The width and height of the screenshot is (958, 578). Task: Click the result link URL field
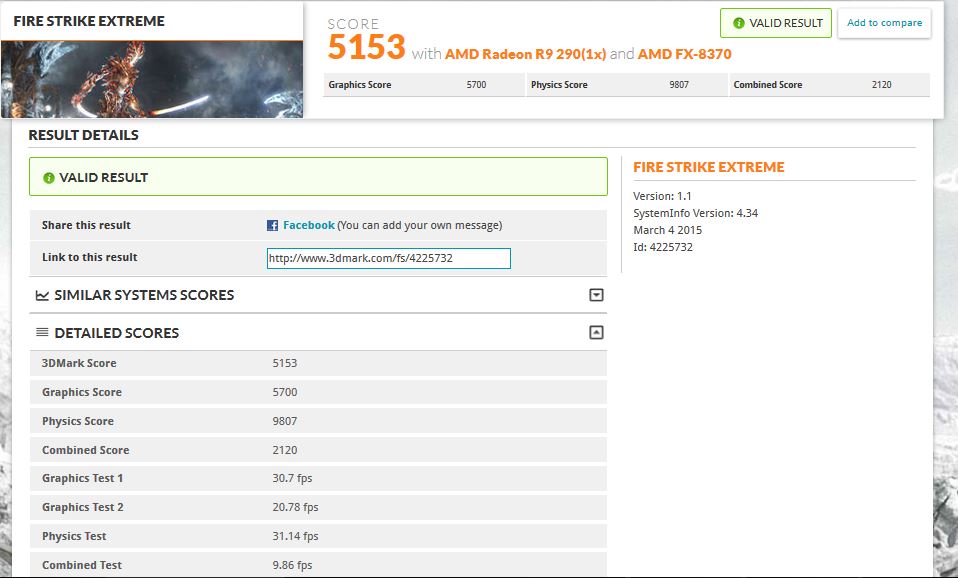[x=389, y=258]
